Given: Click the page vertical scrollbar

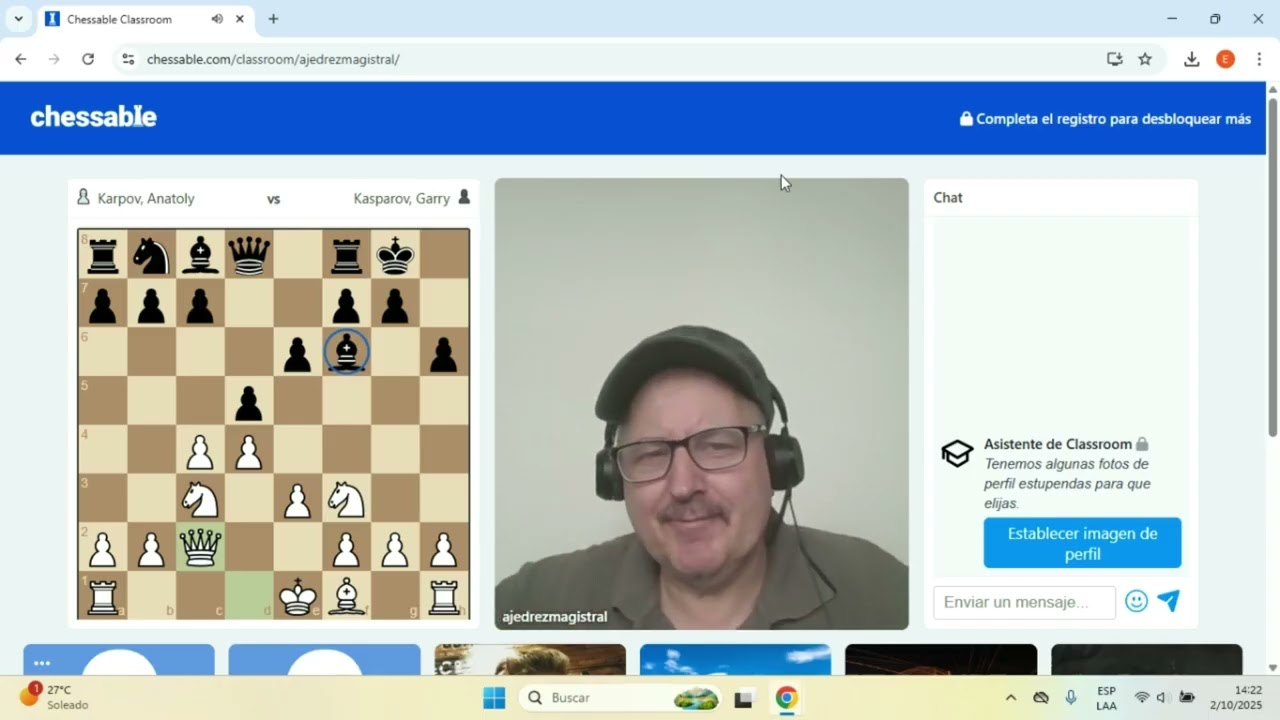Looking at the screenshot, I should pyautogui.click(x=1273, y=267).
